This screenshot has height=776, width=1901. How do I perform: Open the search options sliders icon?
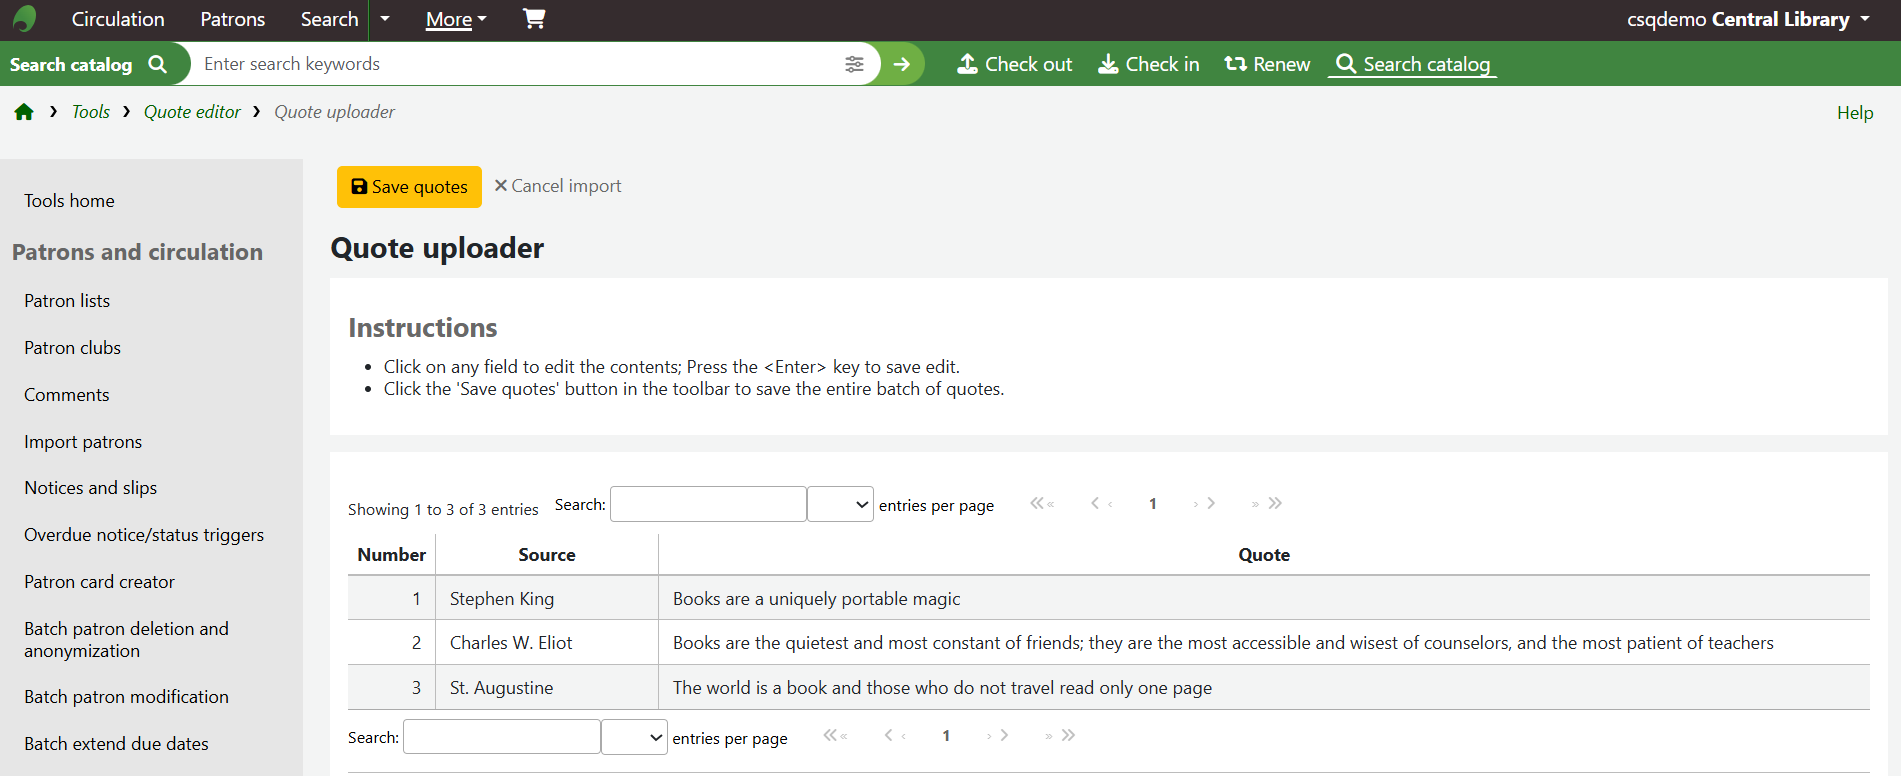(854, 64)
